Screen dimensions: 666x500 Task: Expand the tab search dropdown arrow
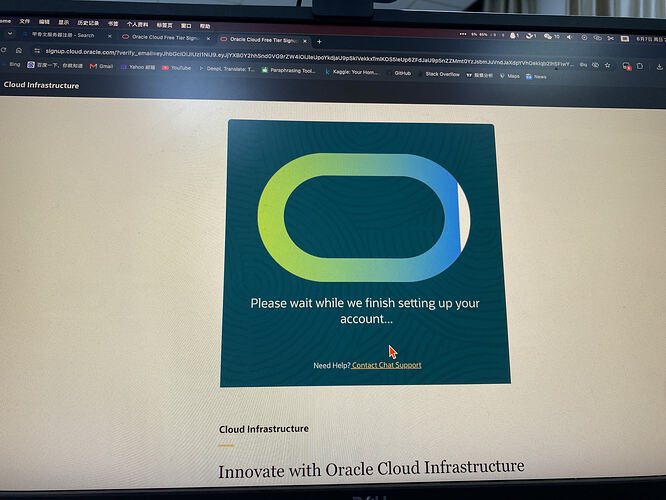pyautogui.click(x=9, y=34)
